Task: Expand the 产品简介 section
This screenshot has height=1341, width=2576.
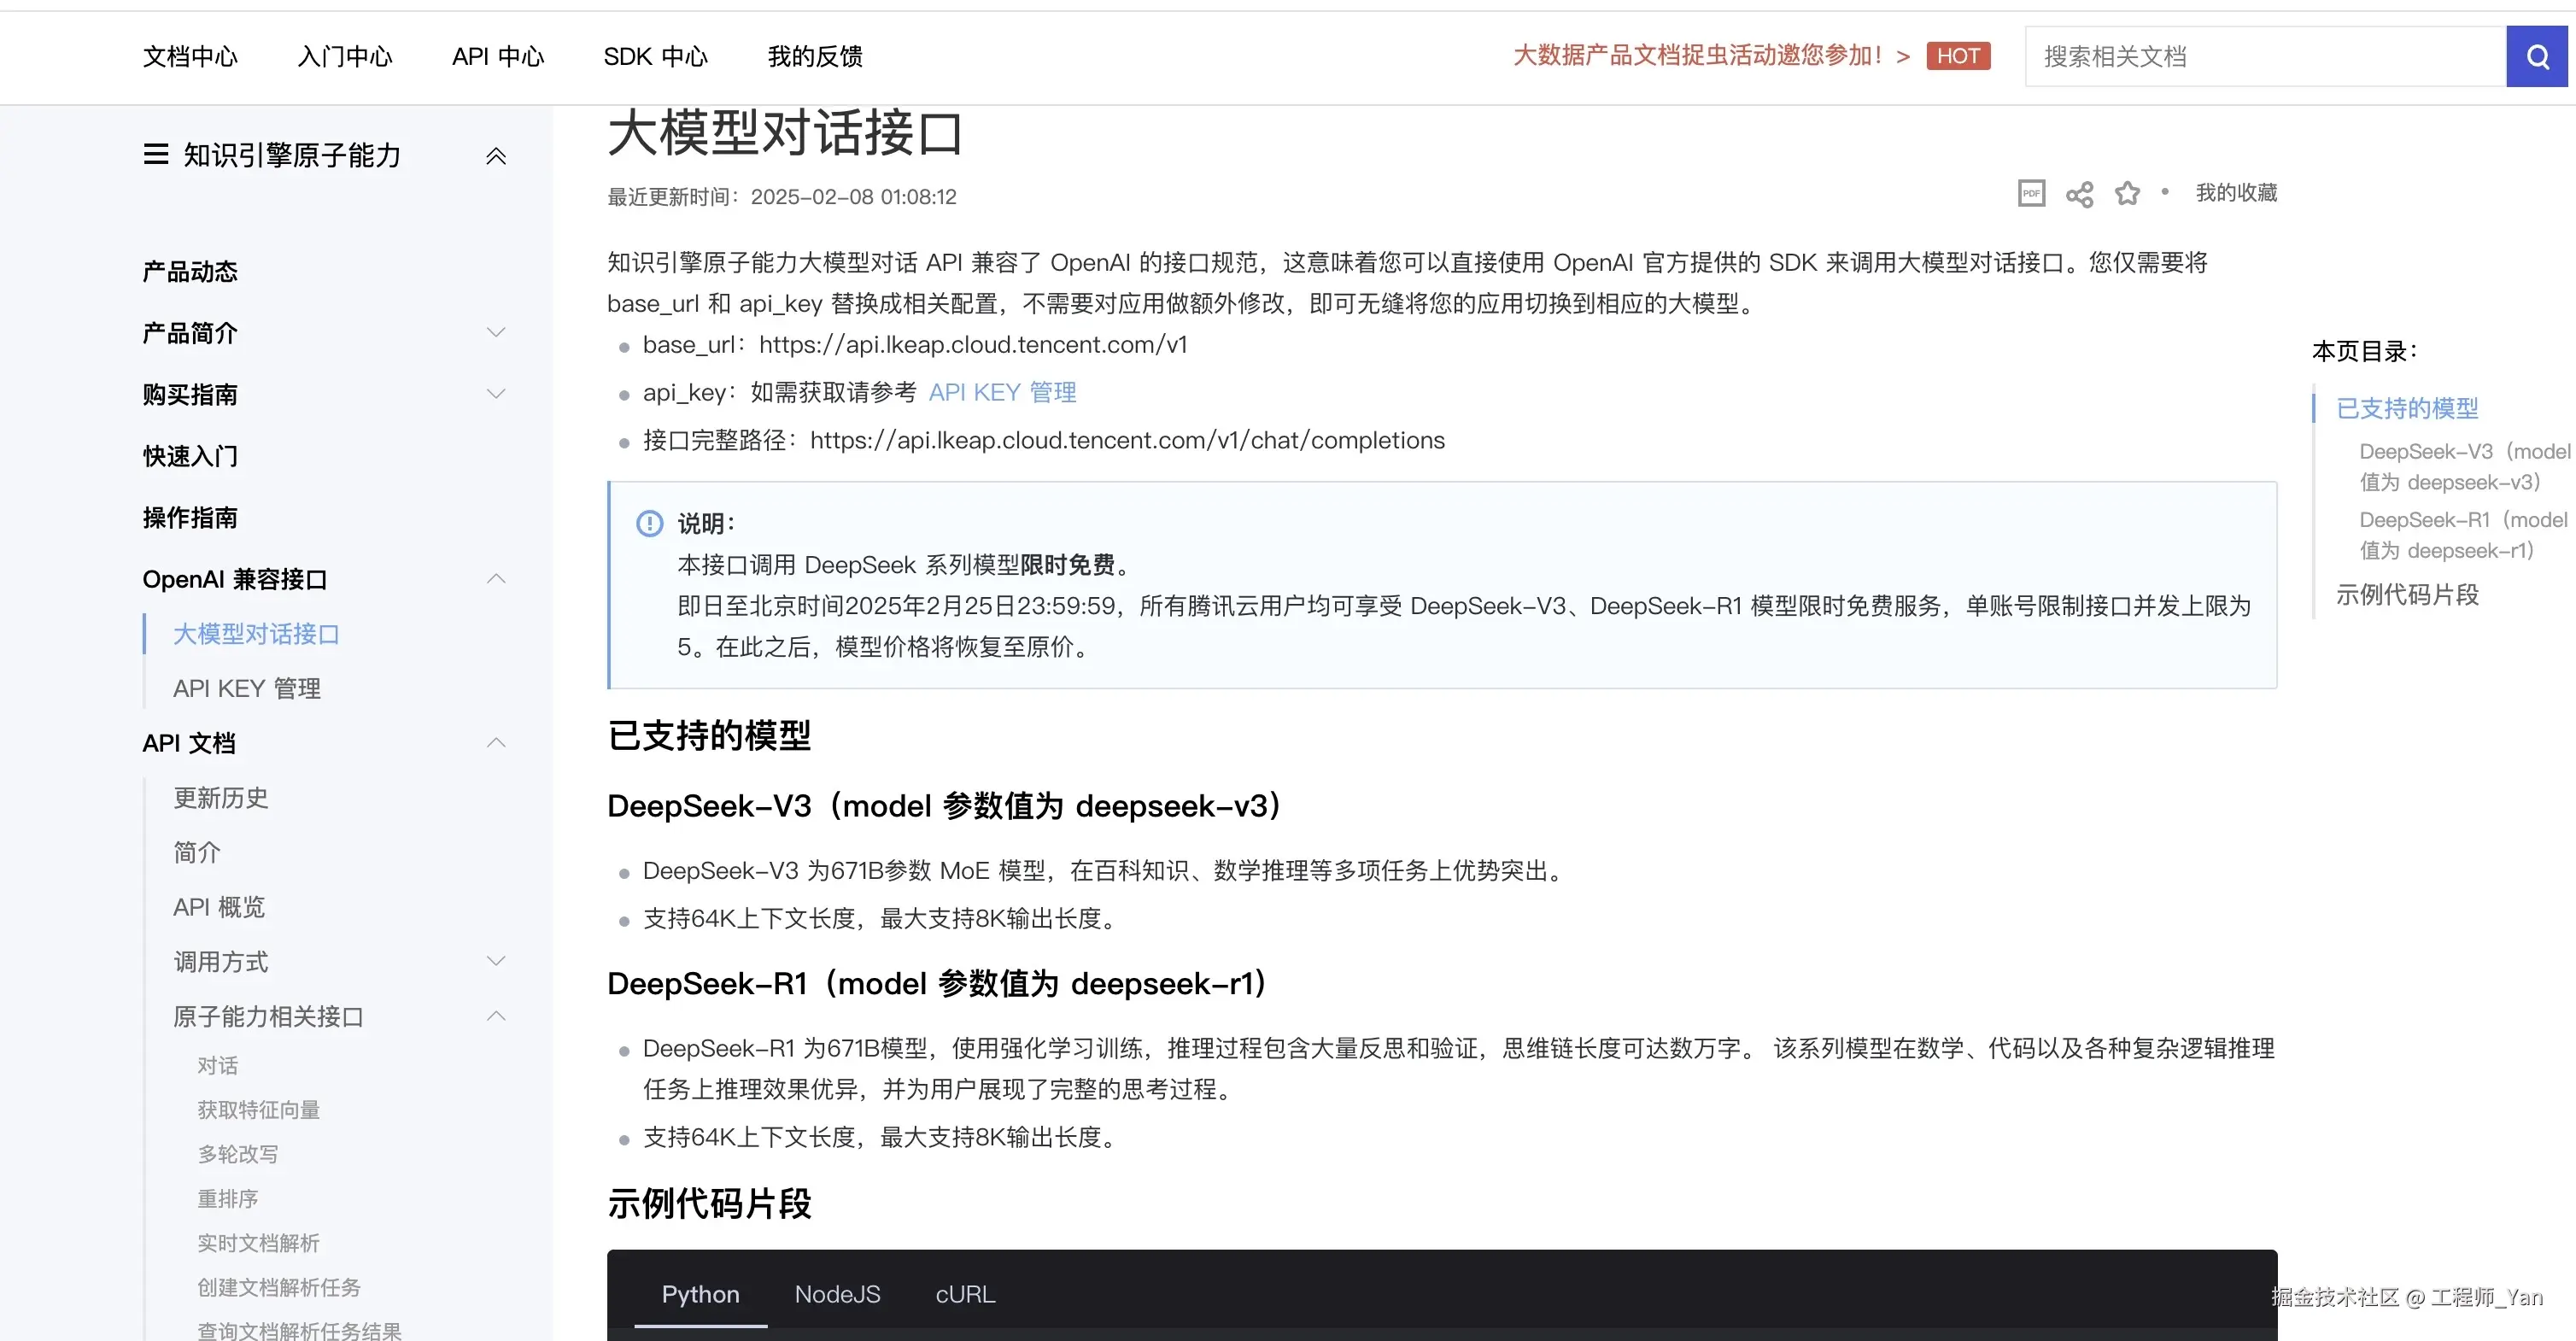Action: [496, 332]
